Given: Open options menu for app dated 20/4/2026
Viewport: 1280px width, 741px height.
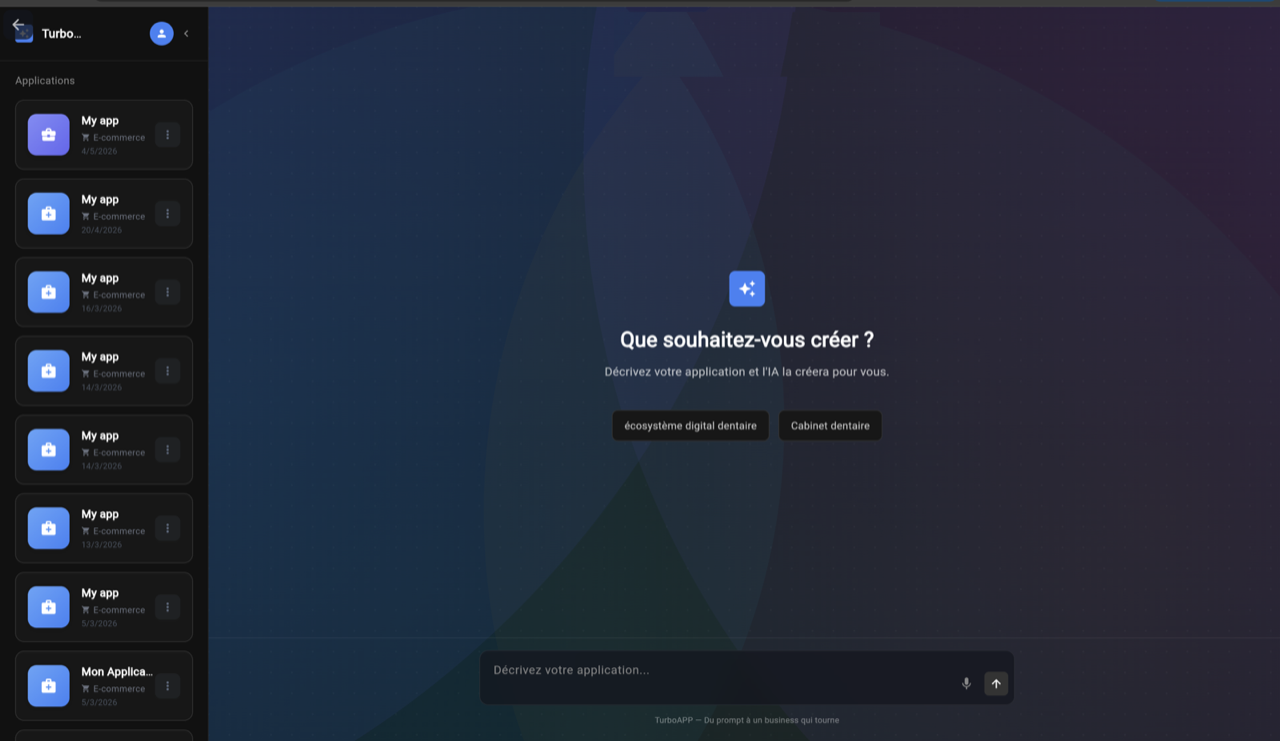Looking at the screenshot, I should (x=167, y=213).
